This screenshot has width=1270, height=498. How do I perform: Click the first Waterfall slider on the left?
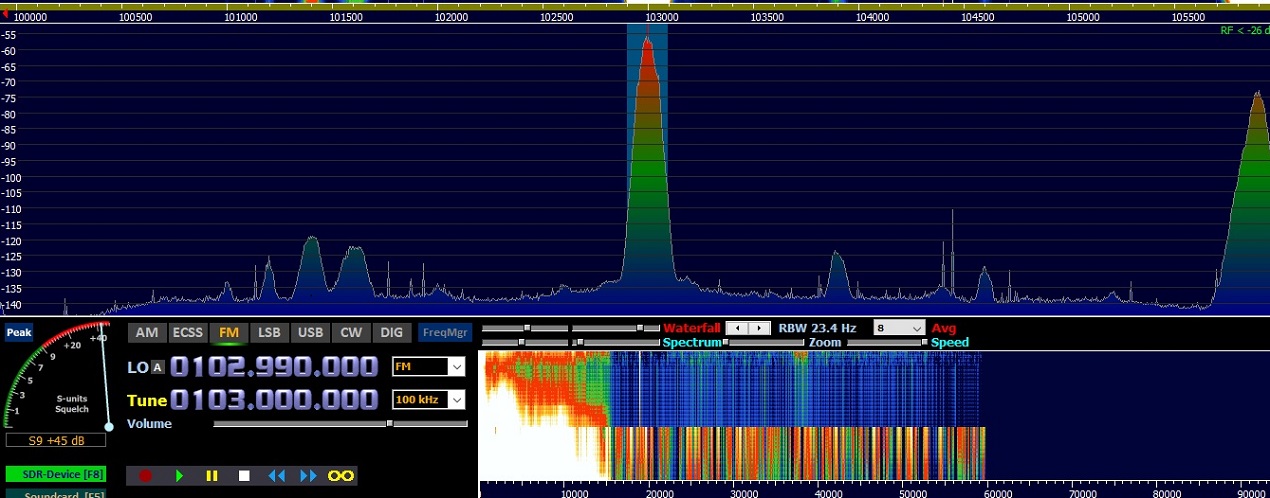point(526,328)
